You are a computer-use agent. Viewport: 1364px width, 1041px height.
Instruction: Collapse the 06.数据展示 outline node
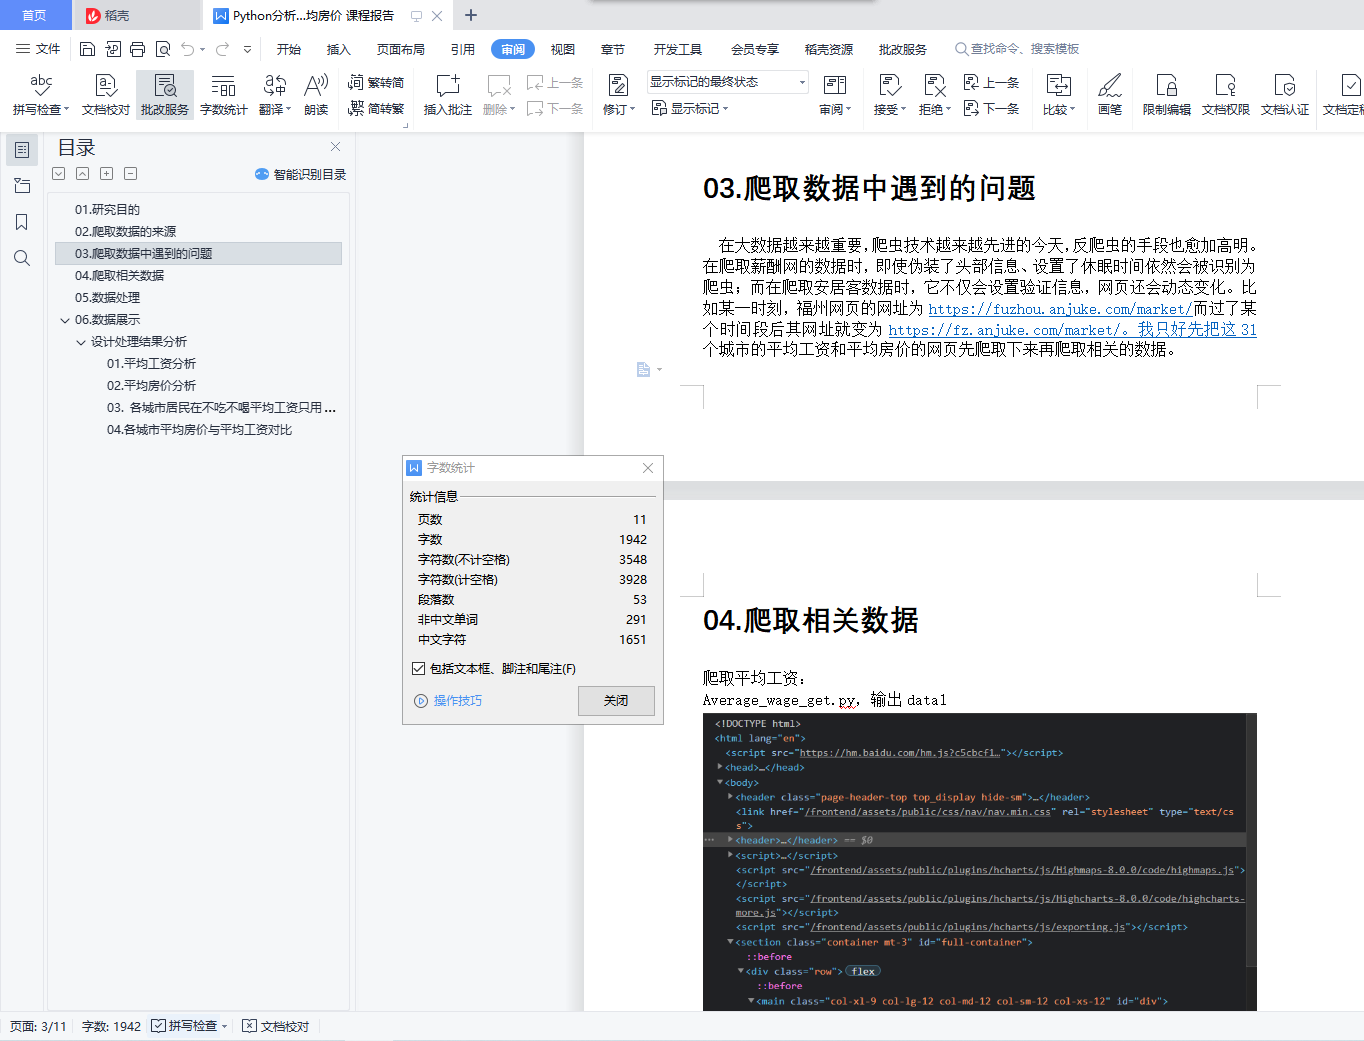pyautogui.click(x=65, y=320)
